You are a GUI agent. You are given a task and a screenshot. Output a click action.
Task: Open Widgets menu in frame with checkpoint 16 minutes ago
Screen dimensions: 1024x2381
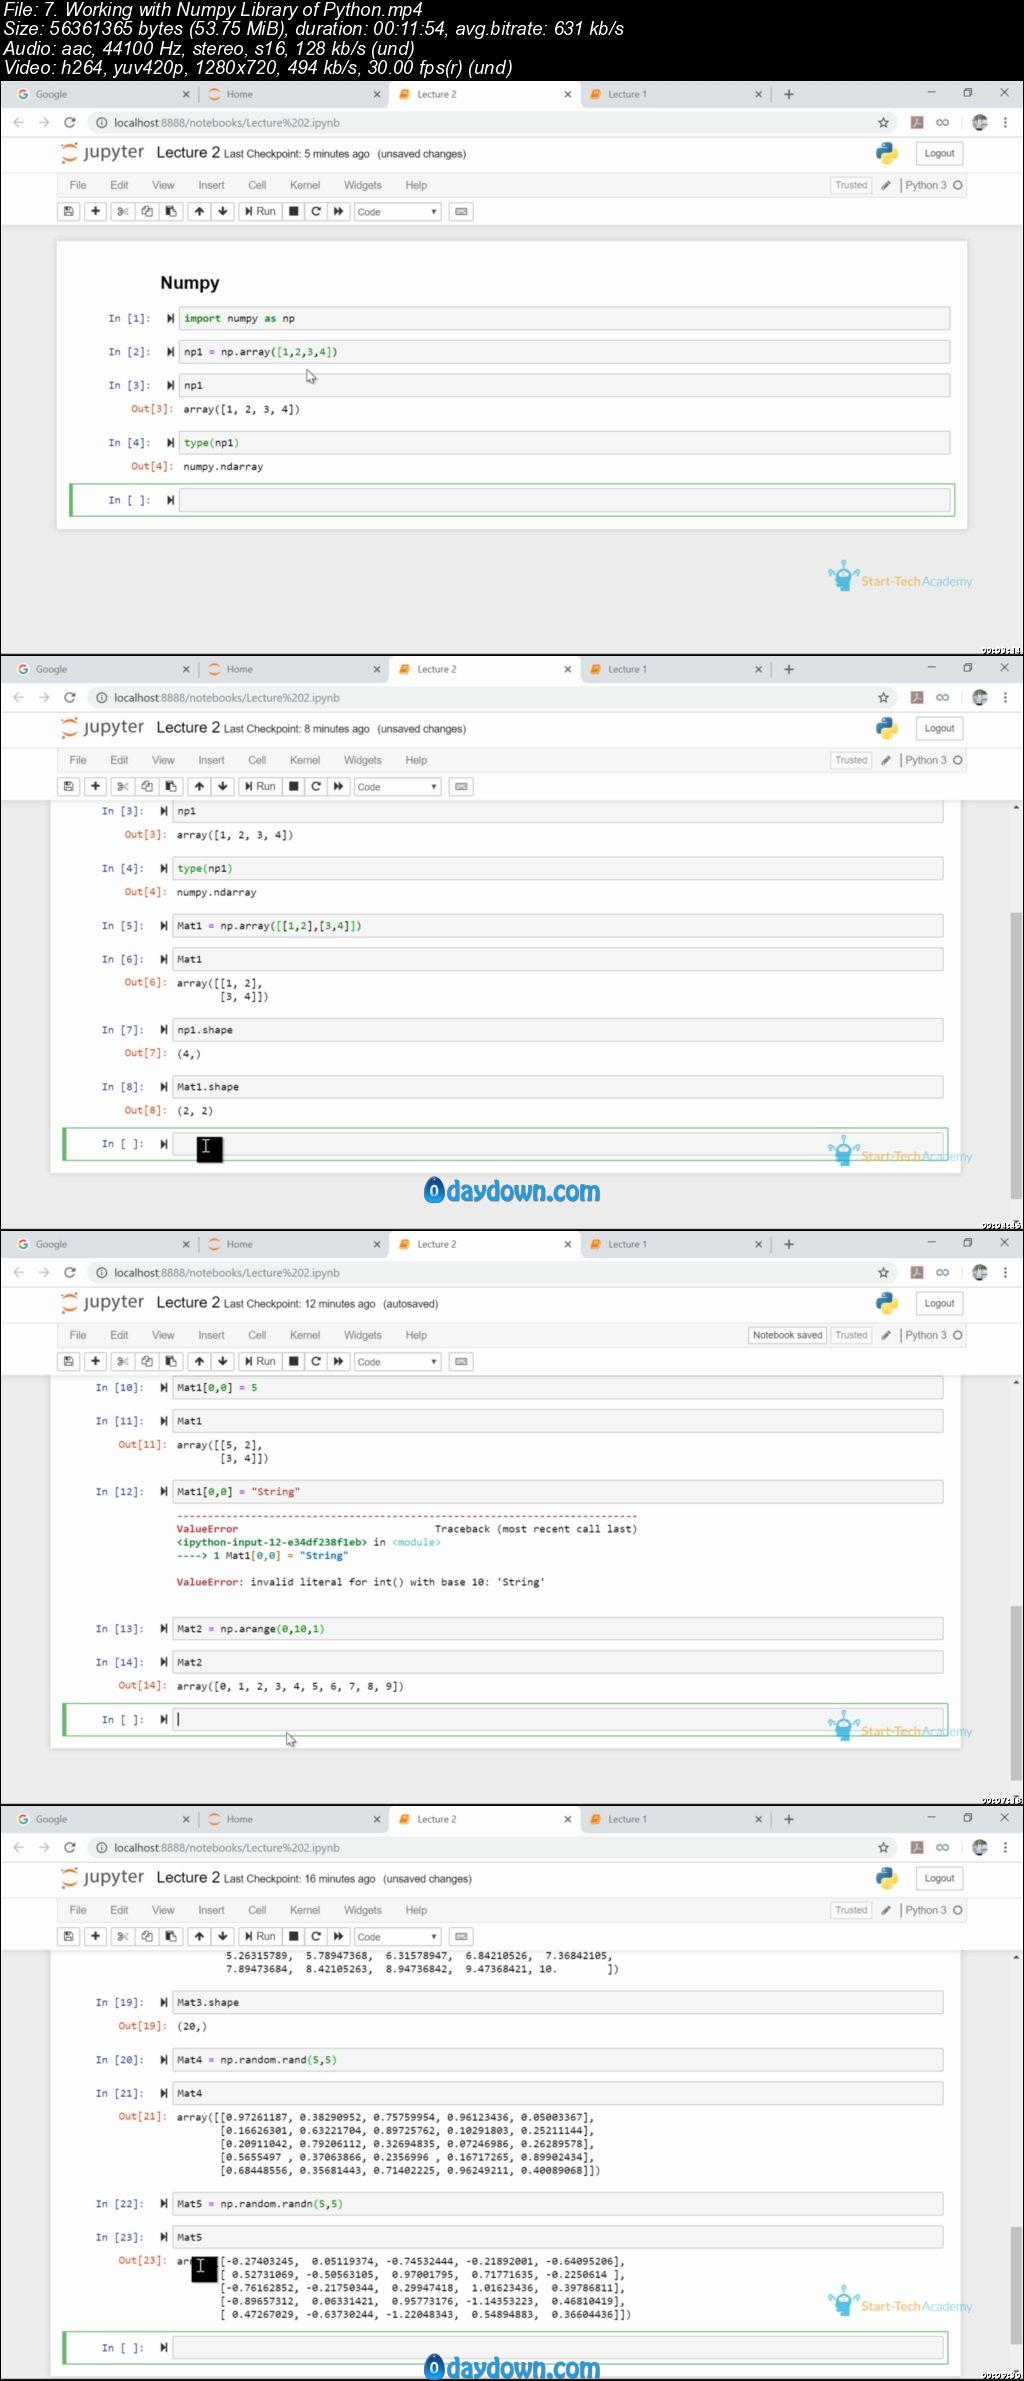click(x=363, y=1910)
